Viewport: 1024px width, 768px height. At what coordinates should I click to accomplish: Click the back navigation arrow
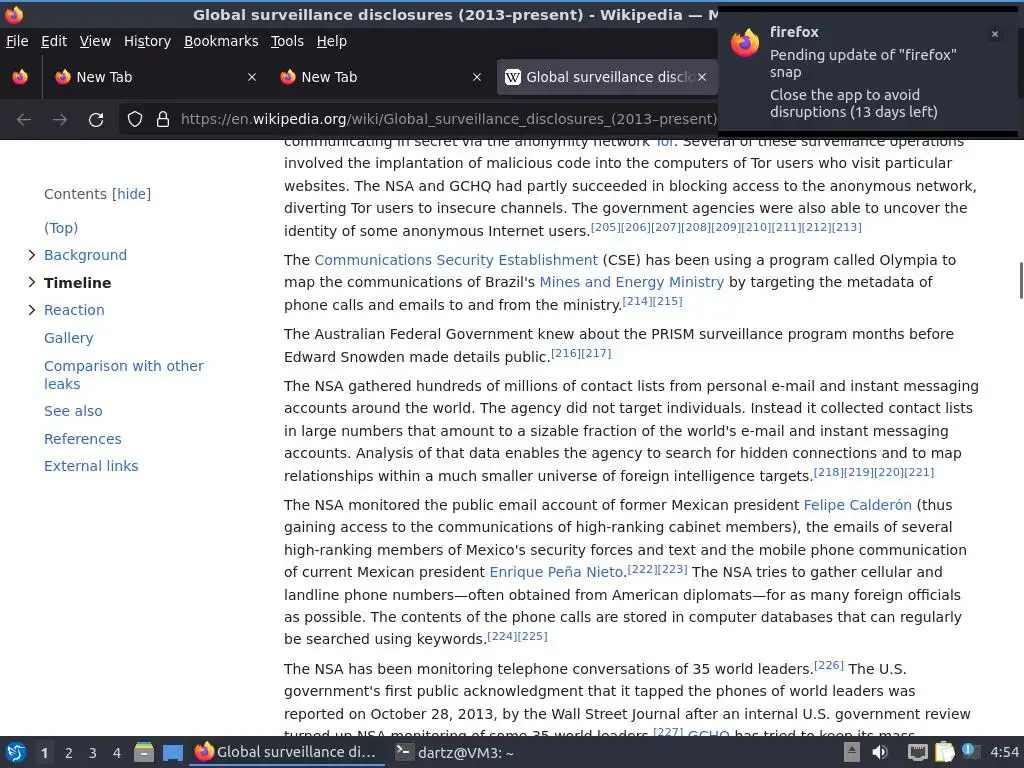[24, 120]
